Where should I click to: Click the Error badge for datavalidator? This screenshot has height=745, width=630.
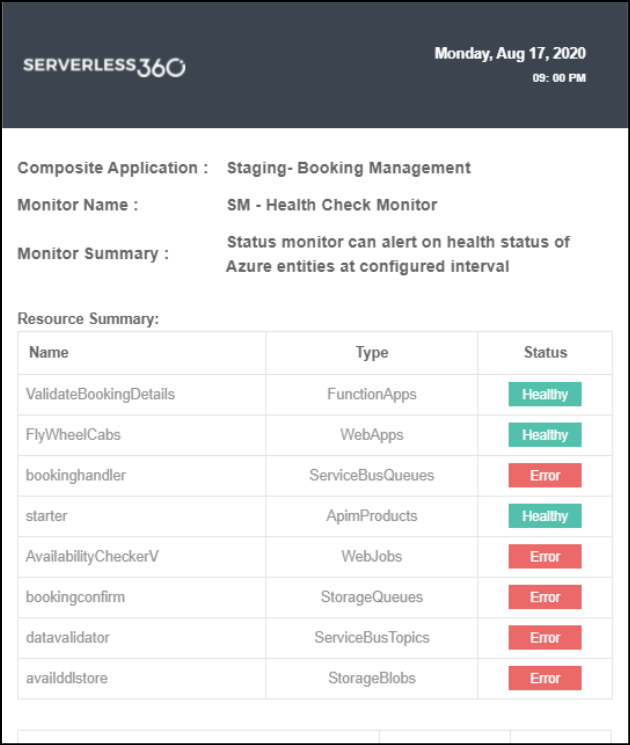pyautogui.click(x=545, y=638)
